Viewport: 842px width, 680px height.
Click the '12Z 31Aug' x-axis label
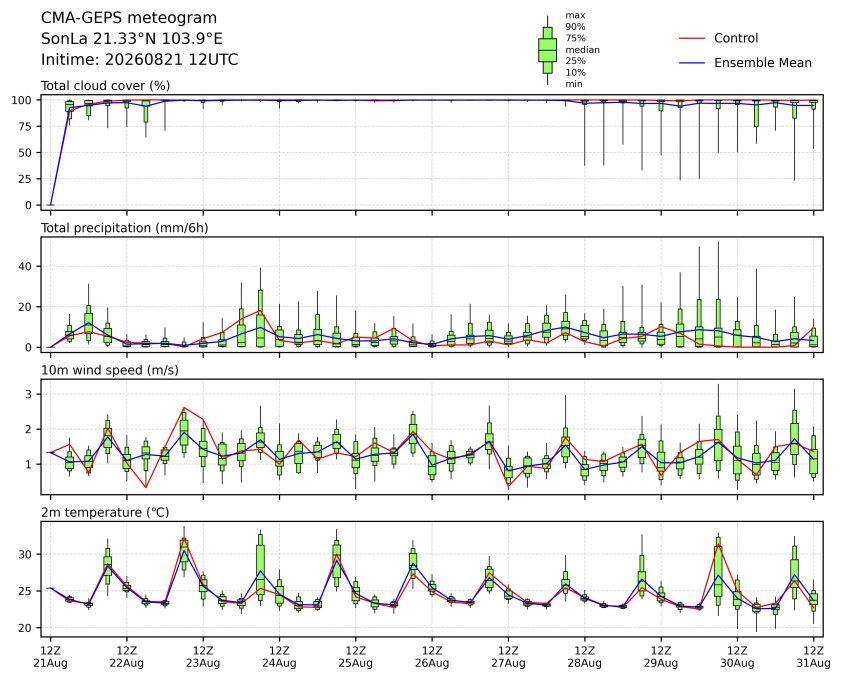[x=814, y=657]
